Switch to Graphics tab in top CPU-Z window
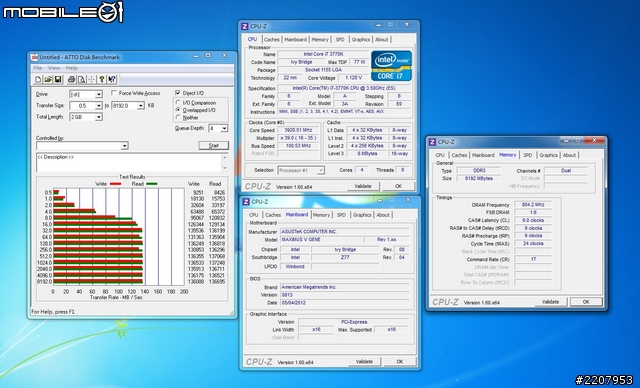Screen dimensions: 640x388 point(361,40)
